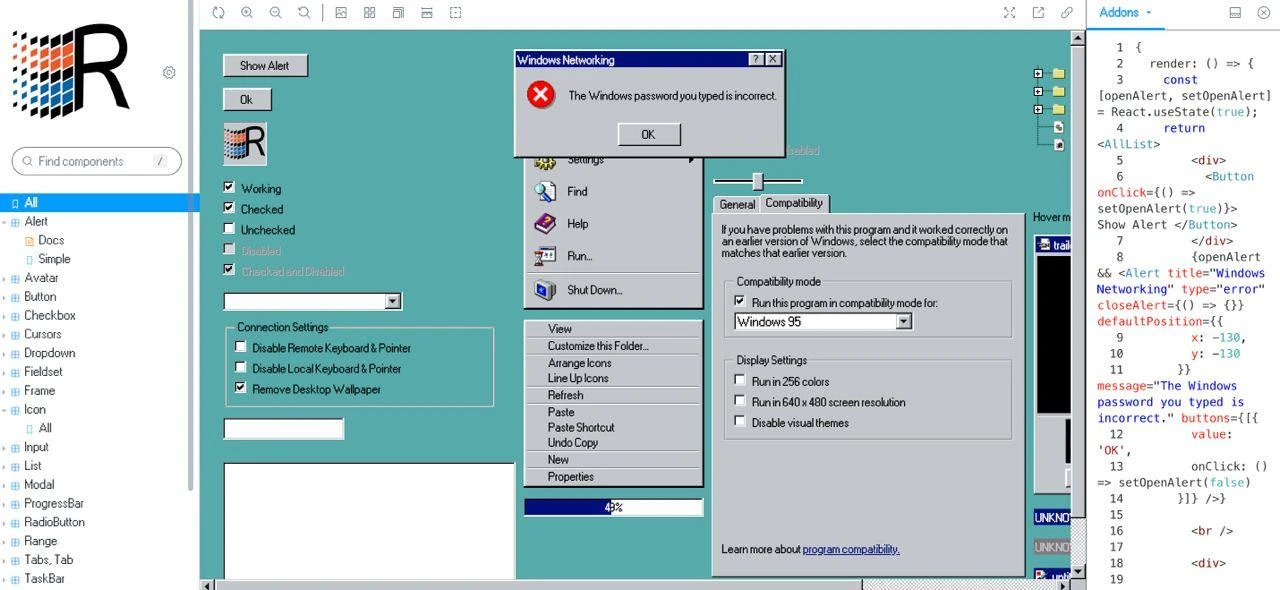1280x590 pixels.
Task: Dismiss the alert with its OK button
Action: pyautogui.click(x=648, y=134)
